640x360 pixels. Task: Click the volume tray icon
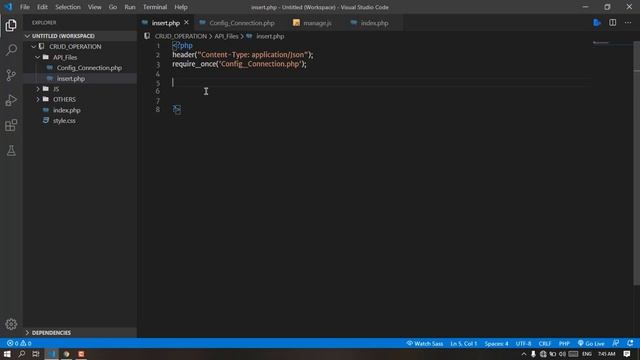point(562,354)
